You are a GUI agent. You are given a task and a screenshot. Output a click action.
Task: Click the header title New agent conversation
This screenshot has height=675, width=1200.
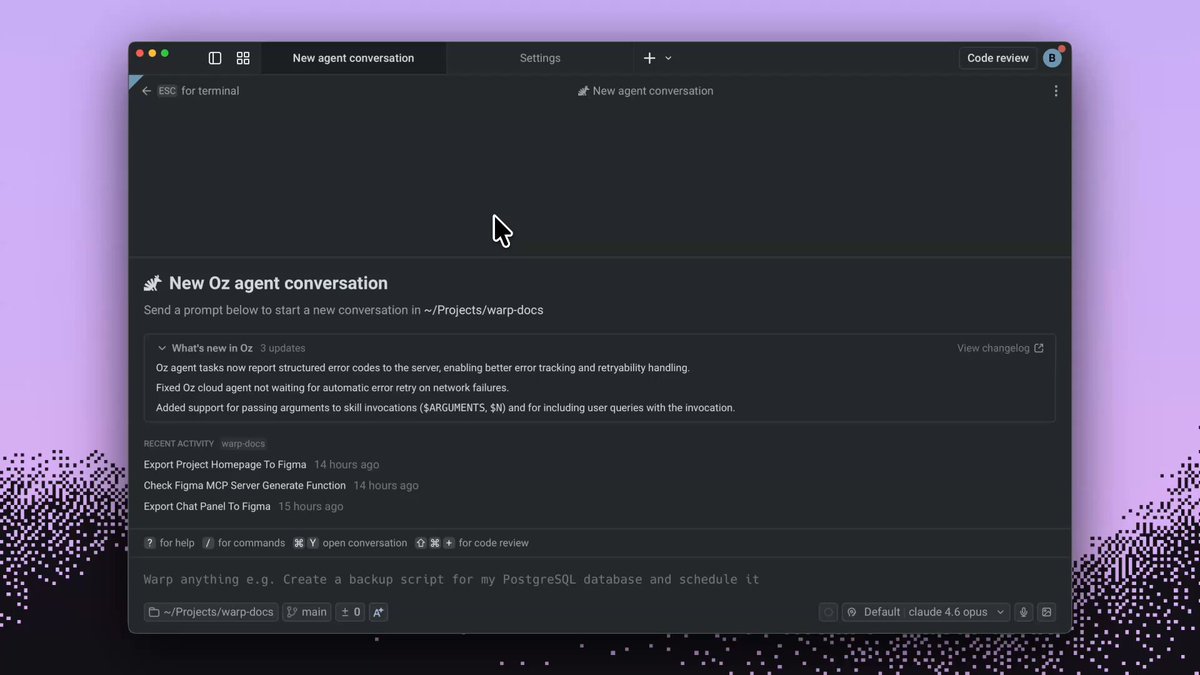pos(653,91)
